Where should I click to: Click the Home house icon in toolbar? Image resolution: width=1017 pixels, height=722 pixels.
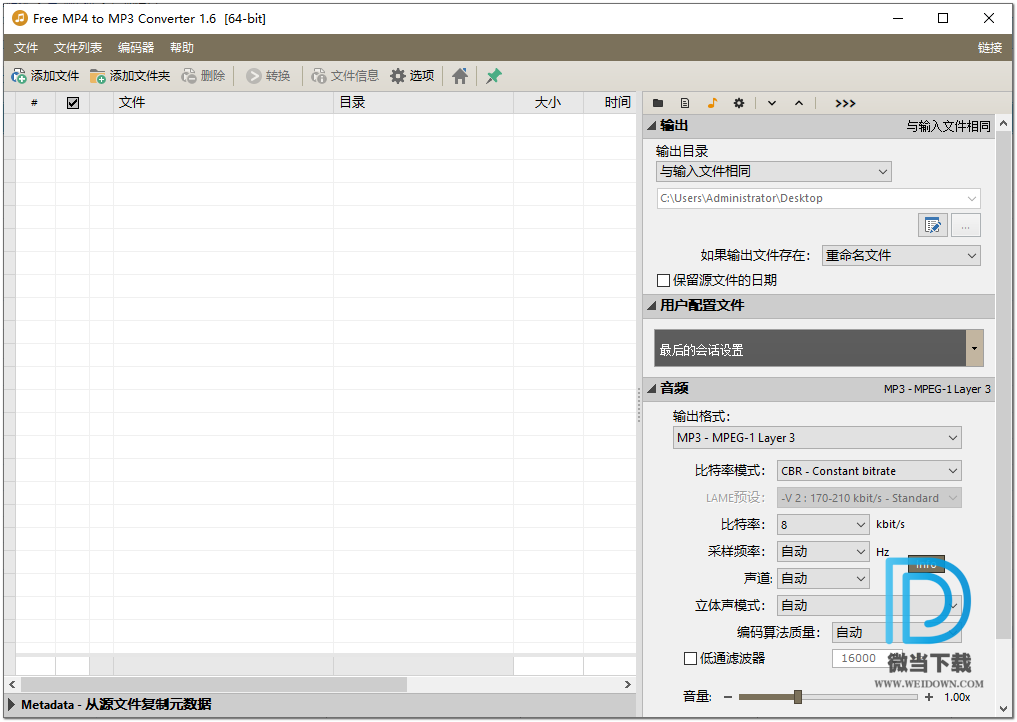pos(460,76)
